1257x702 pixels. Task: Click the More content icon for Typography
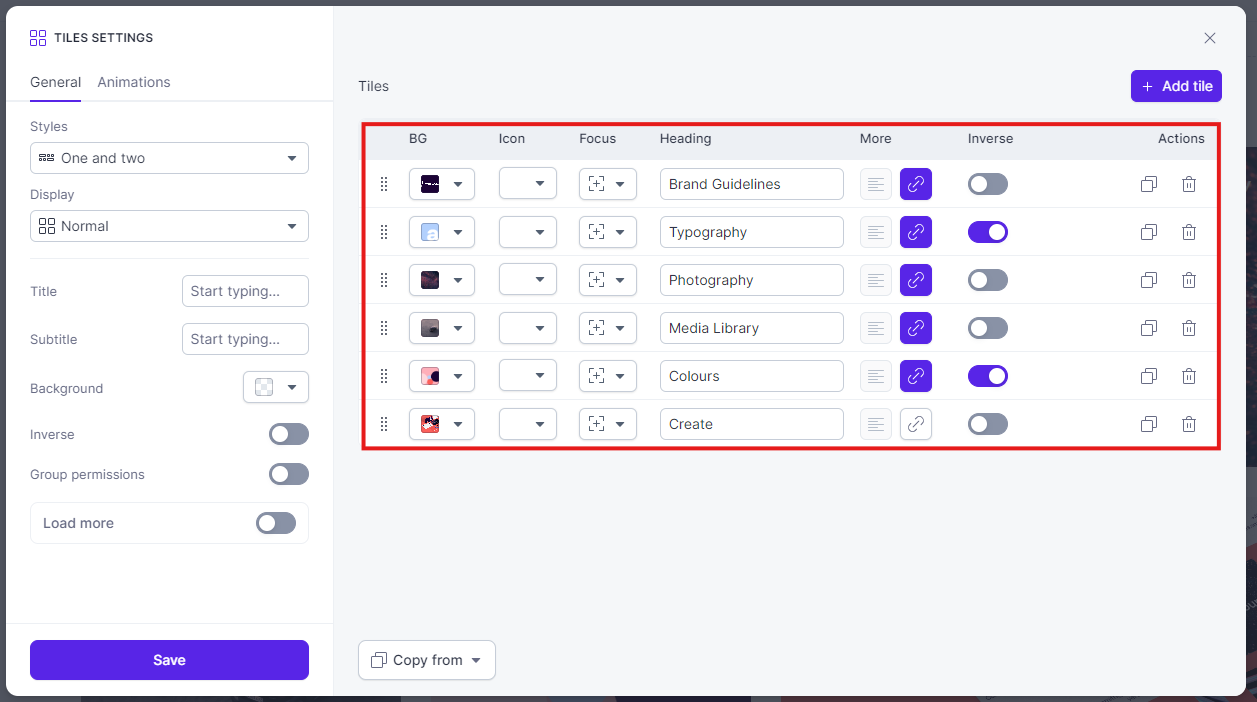click(x=875, y=232)
